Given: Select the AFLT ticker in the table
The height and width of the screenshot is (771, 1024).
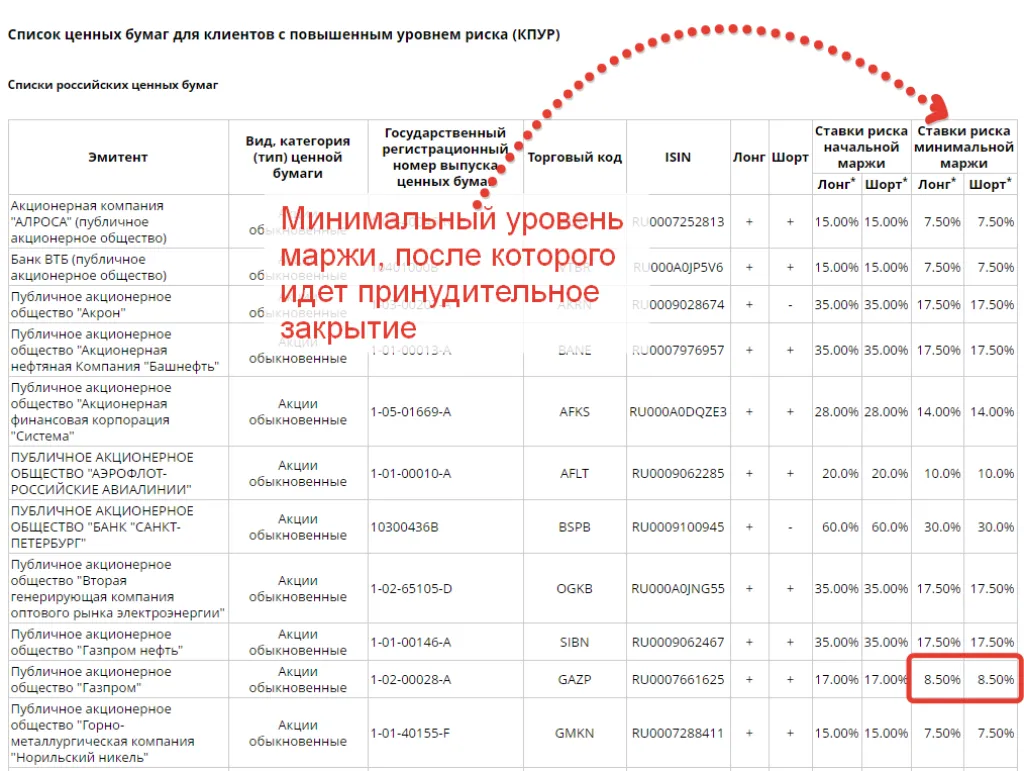Looking at the screenshot, I should click(x=575, y=474).
